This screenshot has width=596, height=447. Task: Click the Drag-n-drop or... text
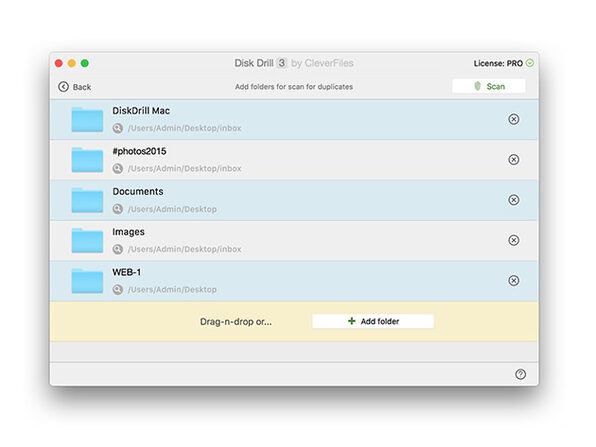[236, 322]
